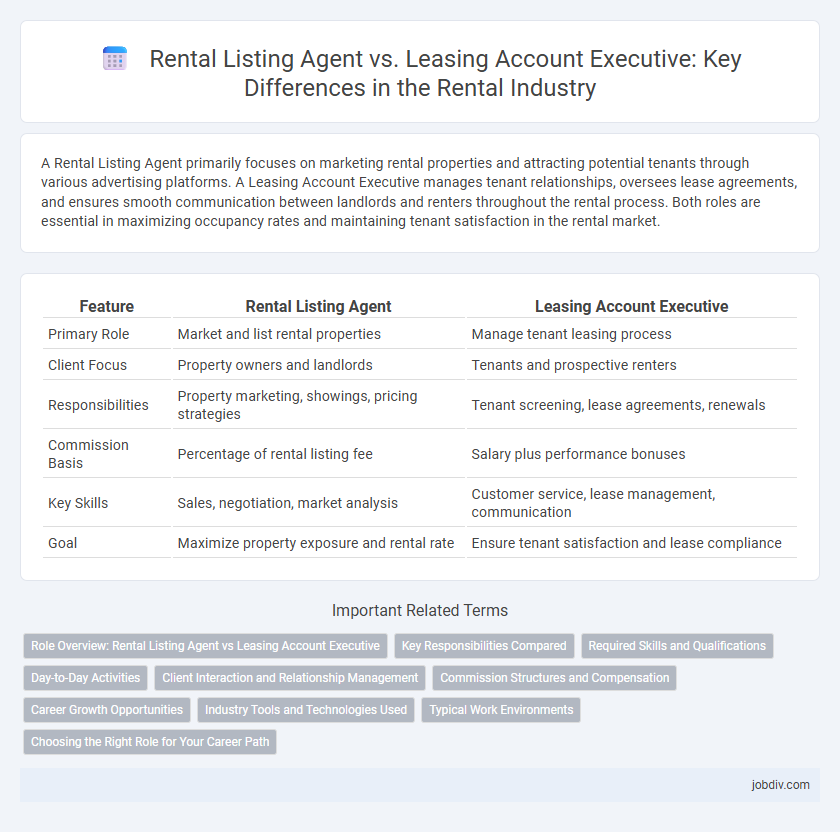Open the Typical Work Environments tag
This screenshot has height=832, width=840.
(501, 710)
